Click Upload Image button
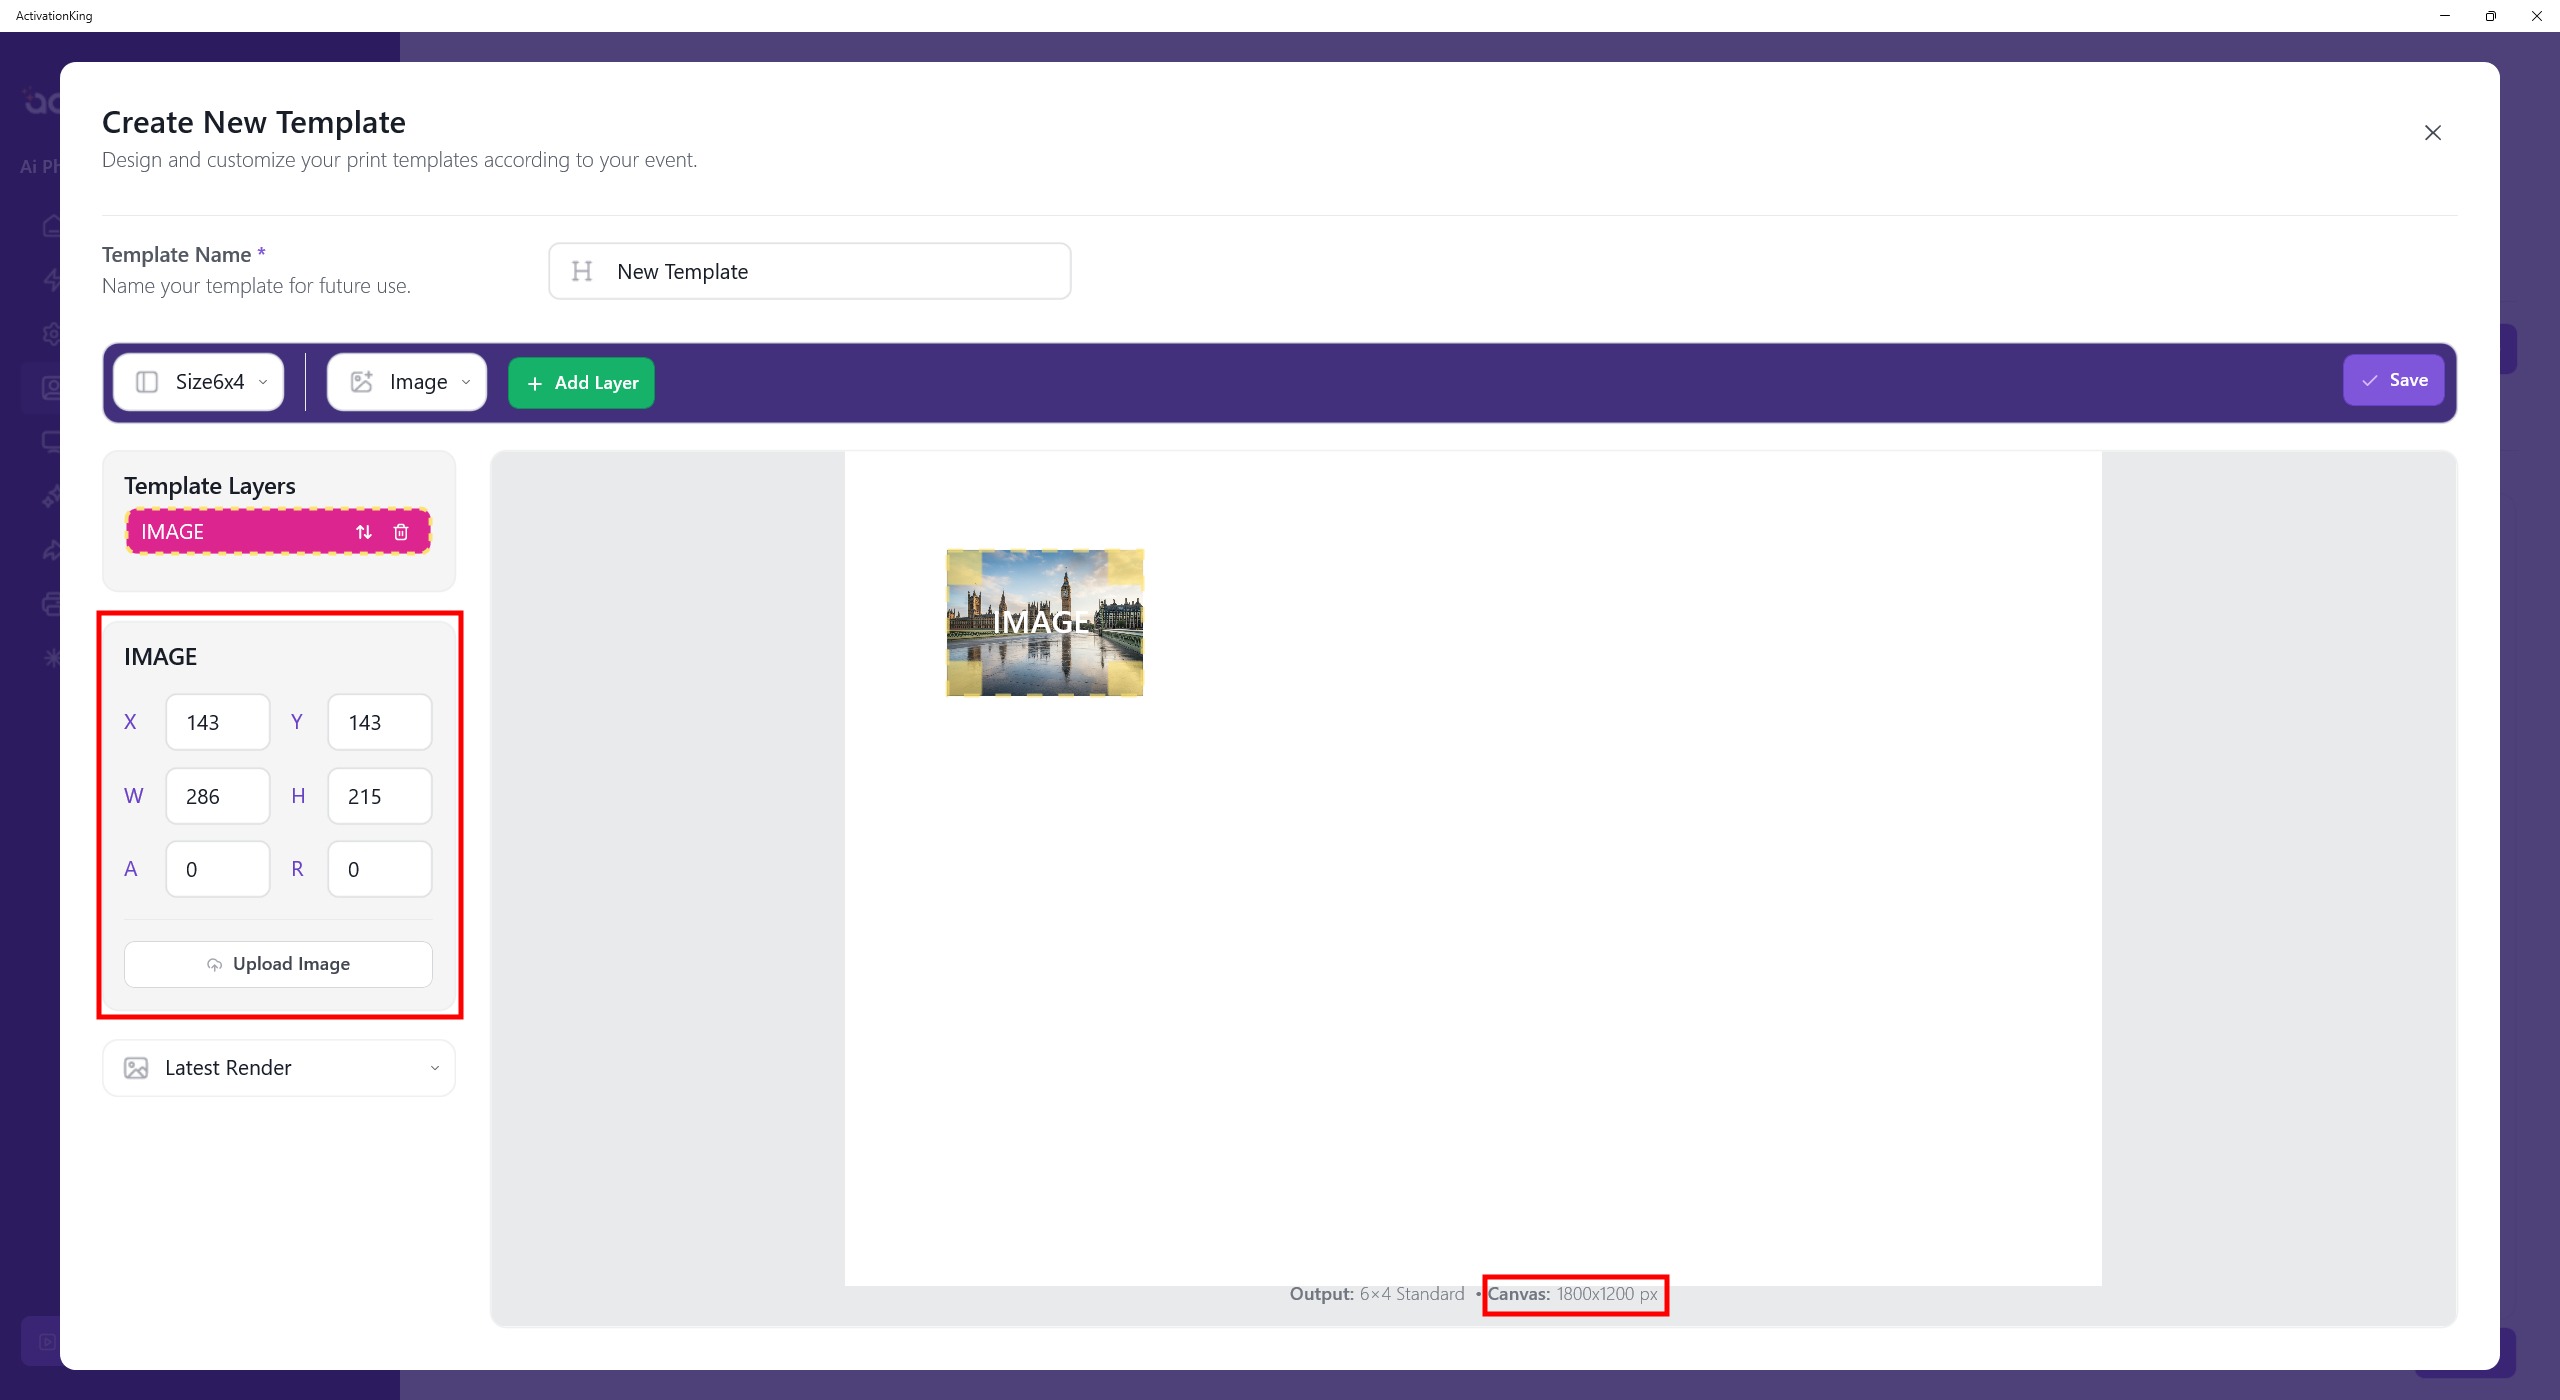 [278, 964]
